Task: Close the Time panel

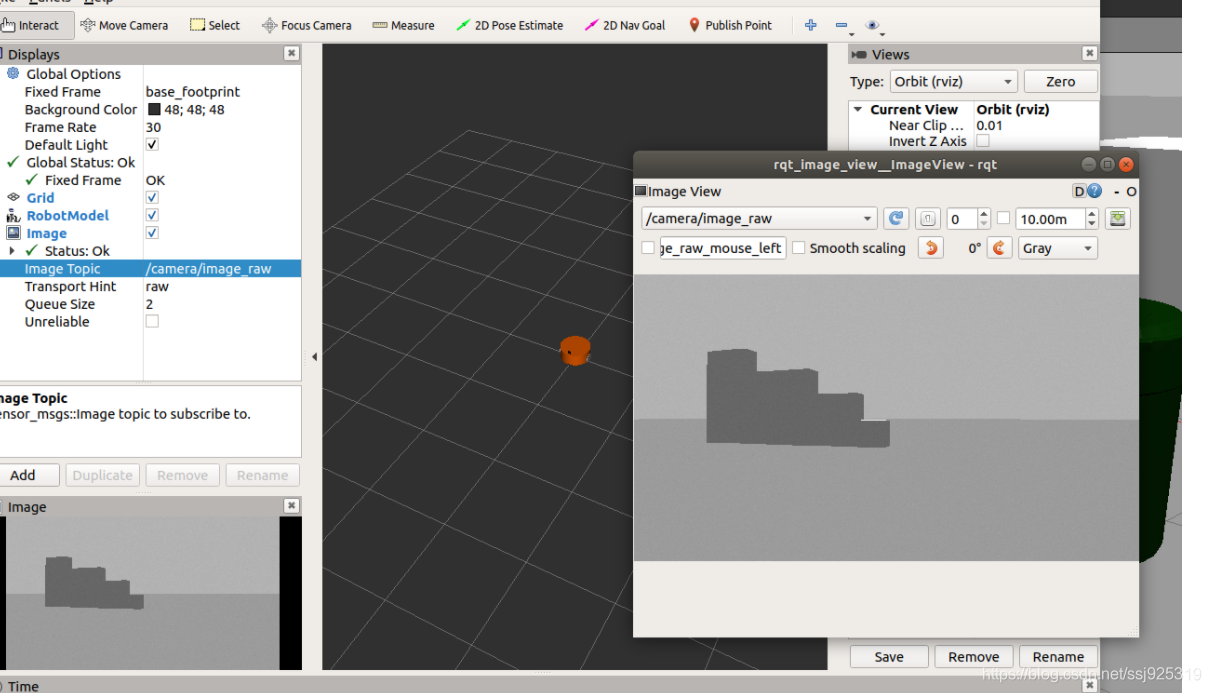Action: 1089,686
